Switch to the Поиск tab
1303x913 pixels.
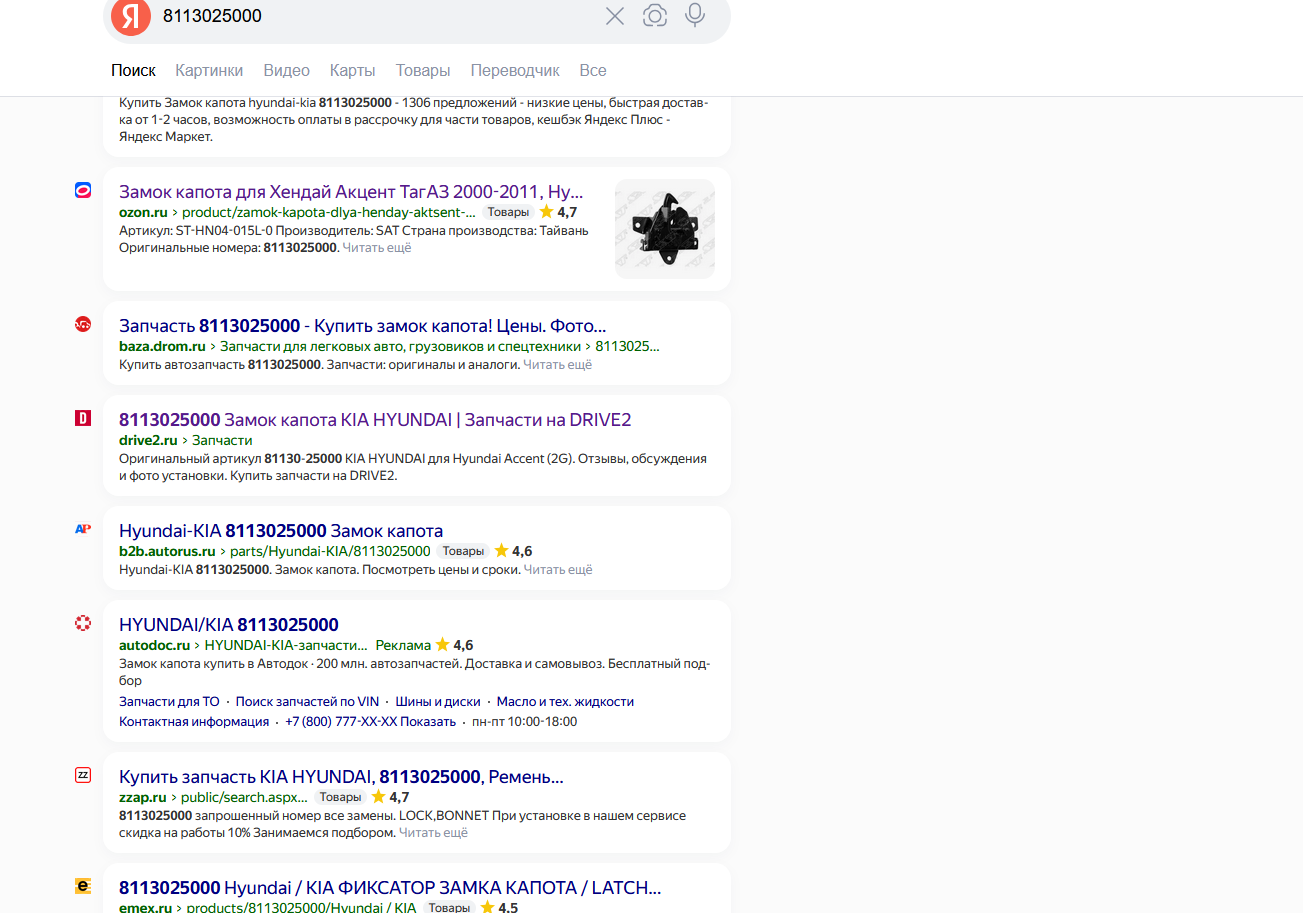click(x=133, y=70)
